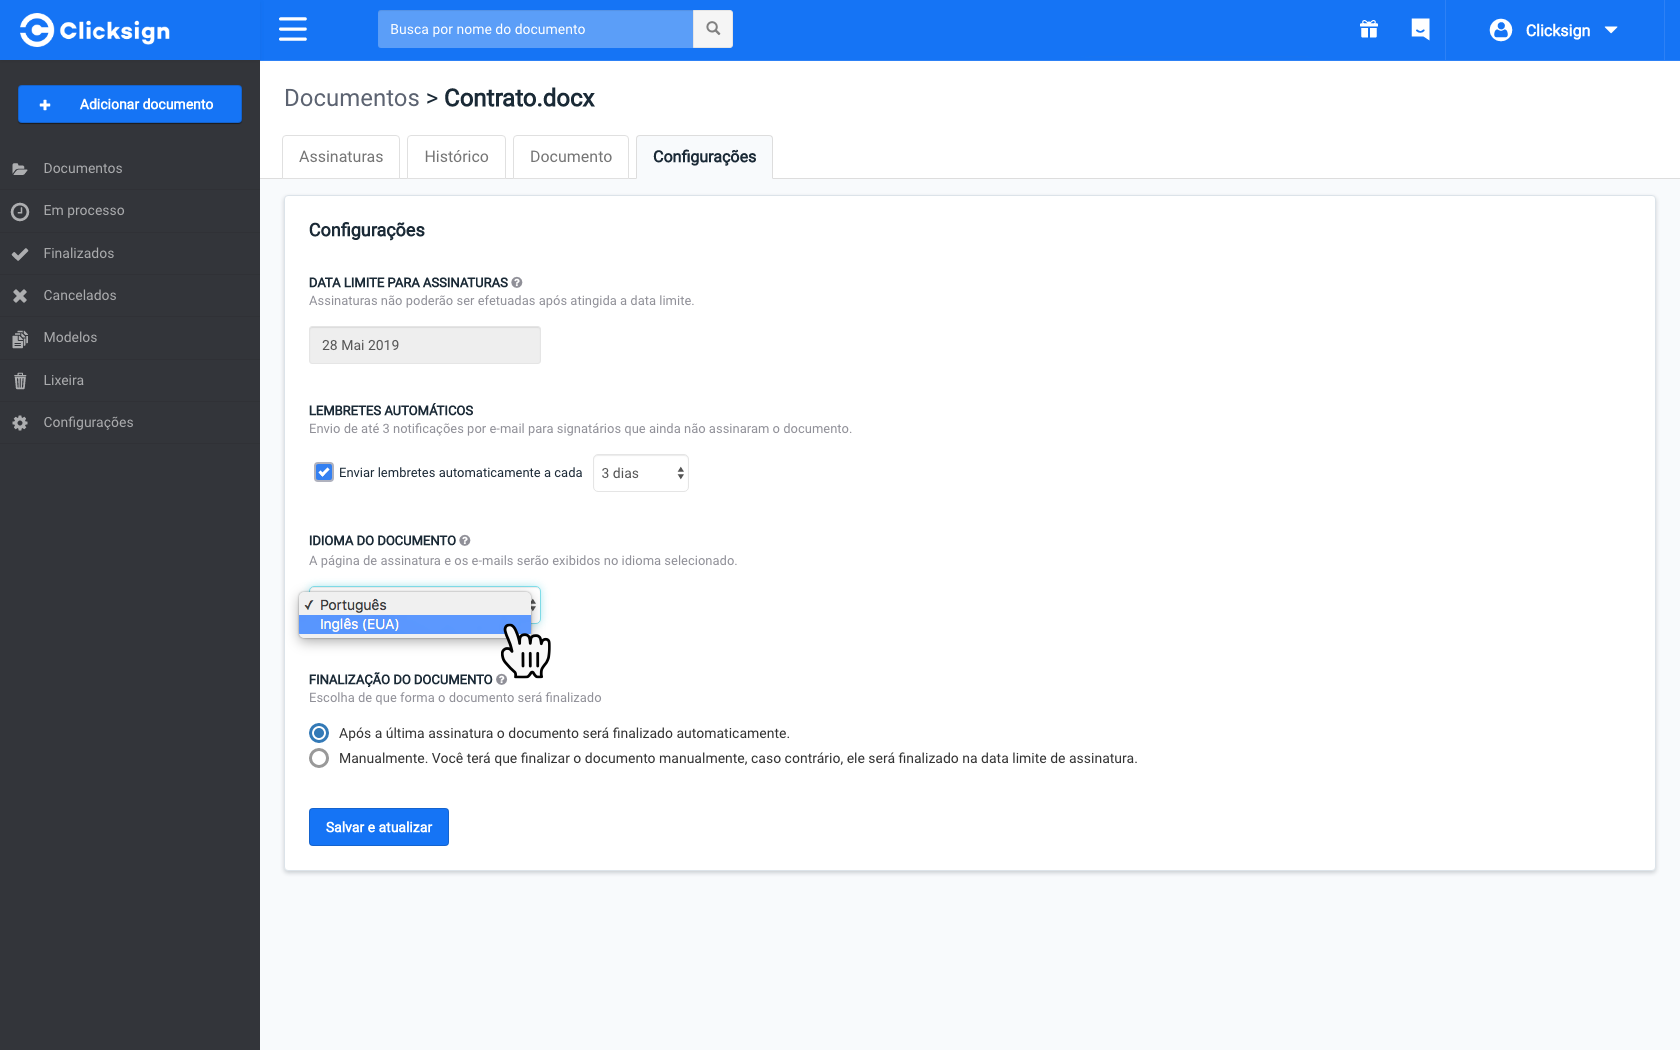The height and width of the screenshot is (1050, 1680).
Task: Click the document name search field
Action: point(535,29)
